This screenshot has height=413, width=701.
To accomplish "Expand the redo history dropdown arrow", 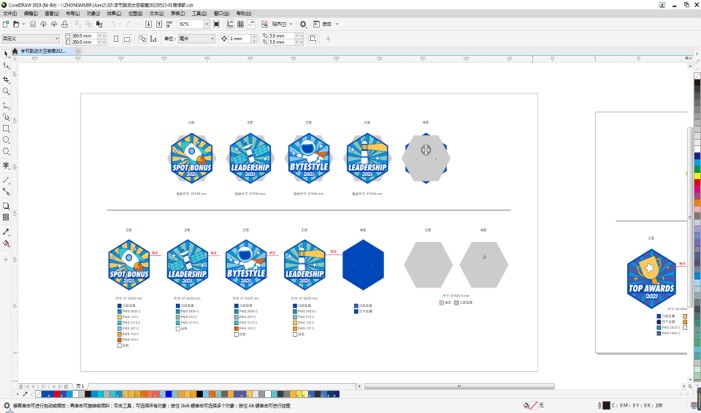I will 136,24.
